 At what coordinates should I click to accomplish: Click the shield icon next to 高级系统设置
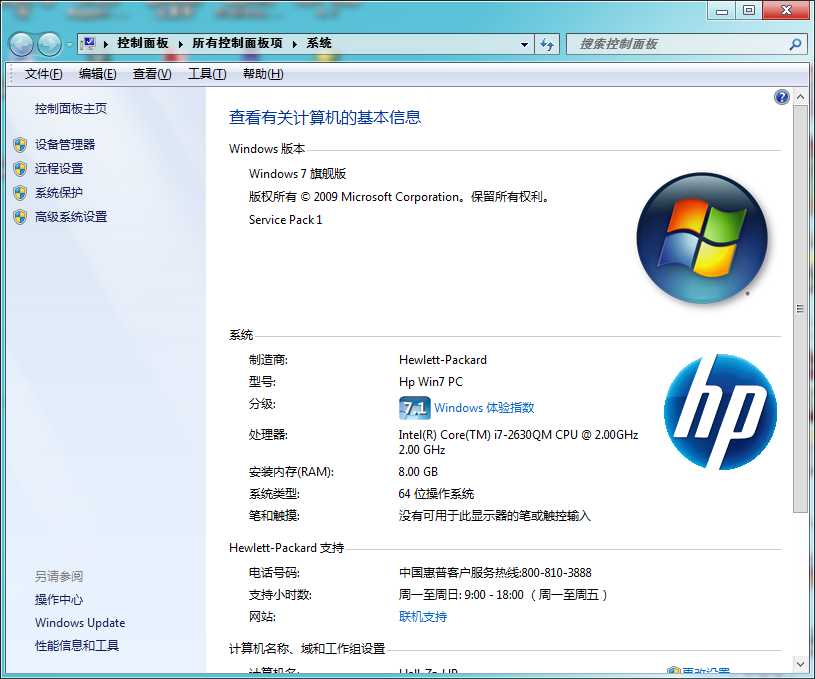(x=20, y=217)
